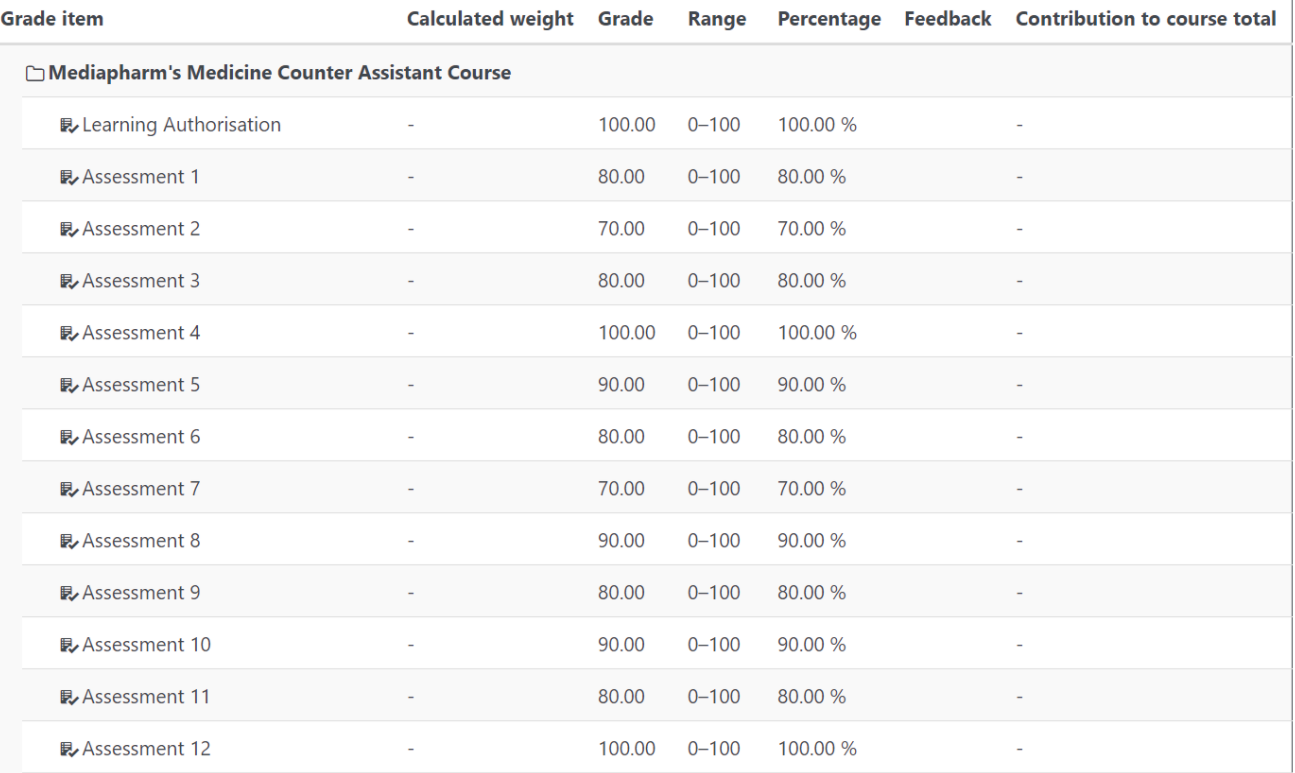1295x773 pixels.
Task: Open the Assessment 8 link
Action: tap(141, 541)
